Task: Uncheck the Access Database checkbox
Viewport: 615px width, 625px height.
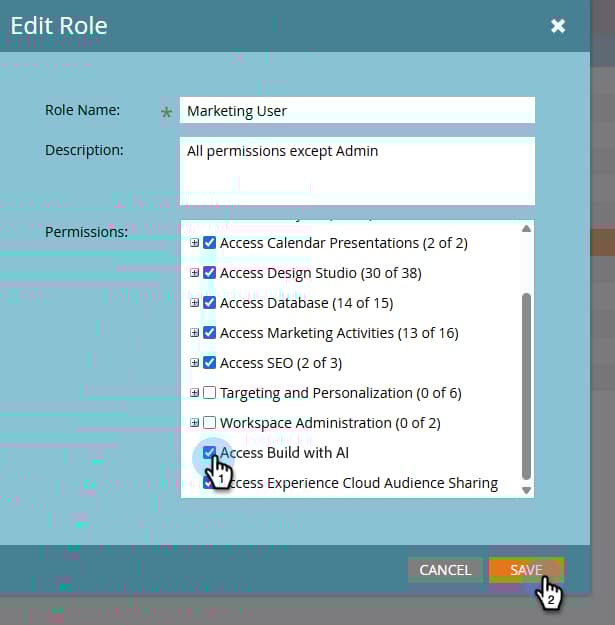Action: 210,303
